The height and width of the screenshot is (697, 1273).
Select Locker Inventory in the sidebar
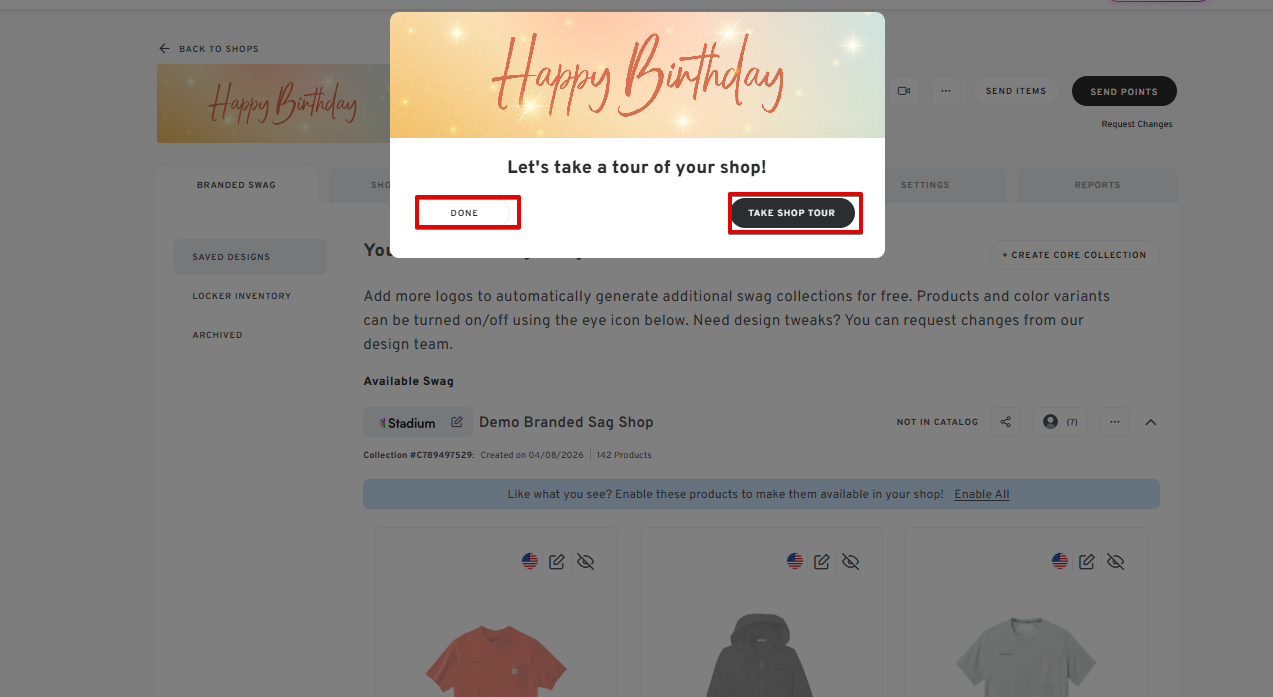pyautogui.click(x=242, y=296)
